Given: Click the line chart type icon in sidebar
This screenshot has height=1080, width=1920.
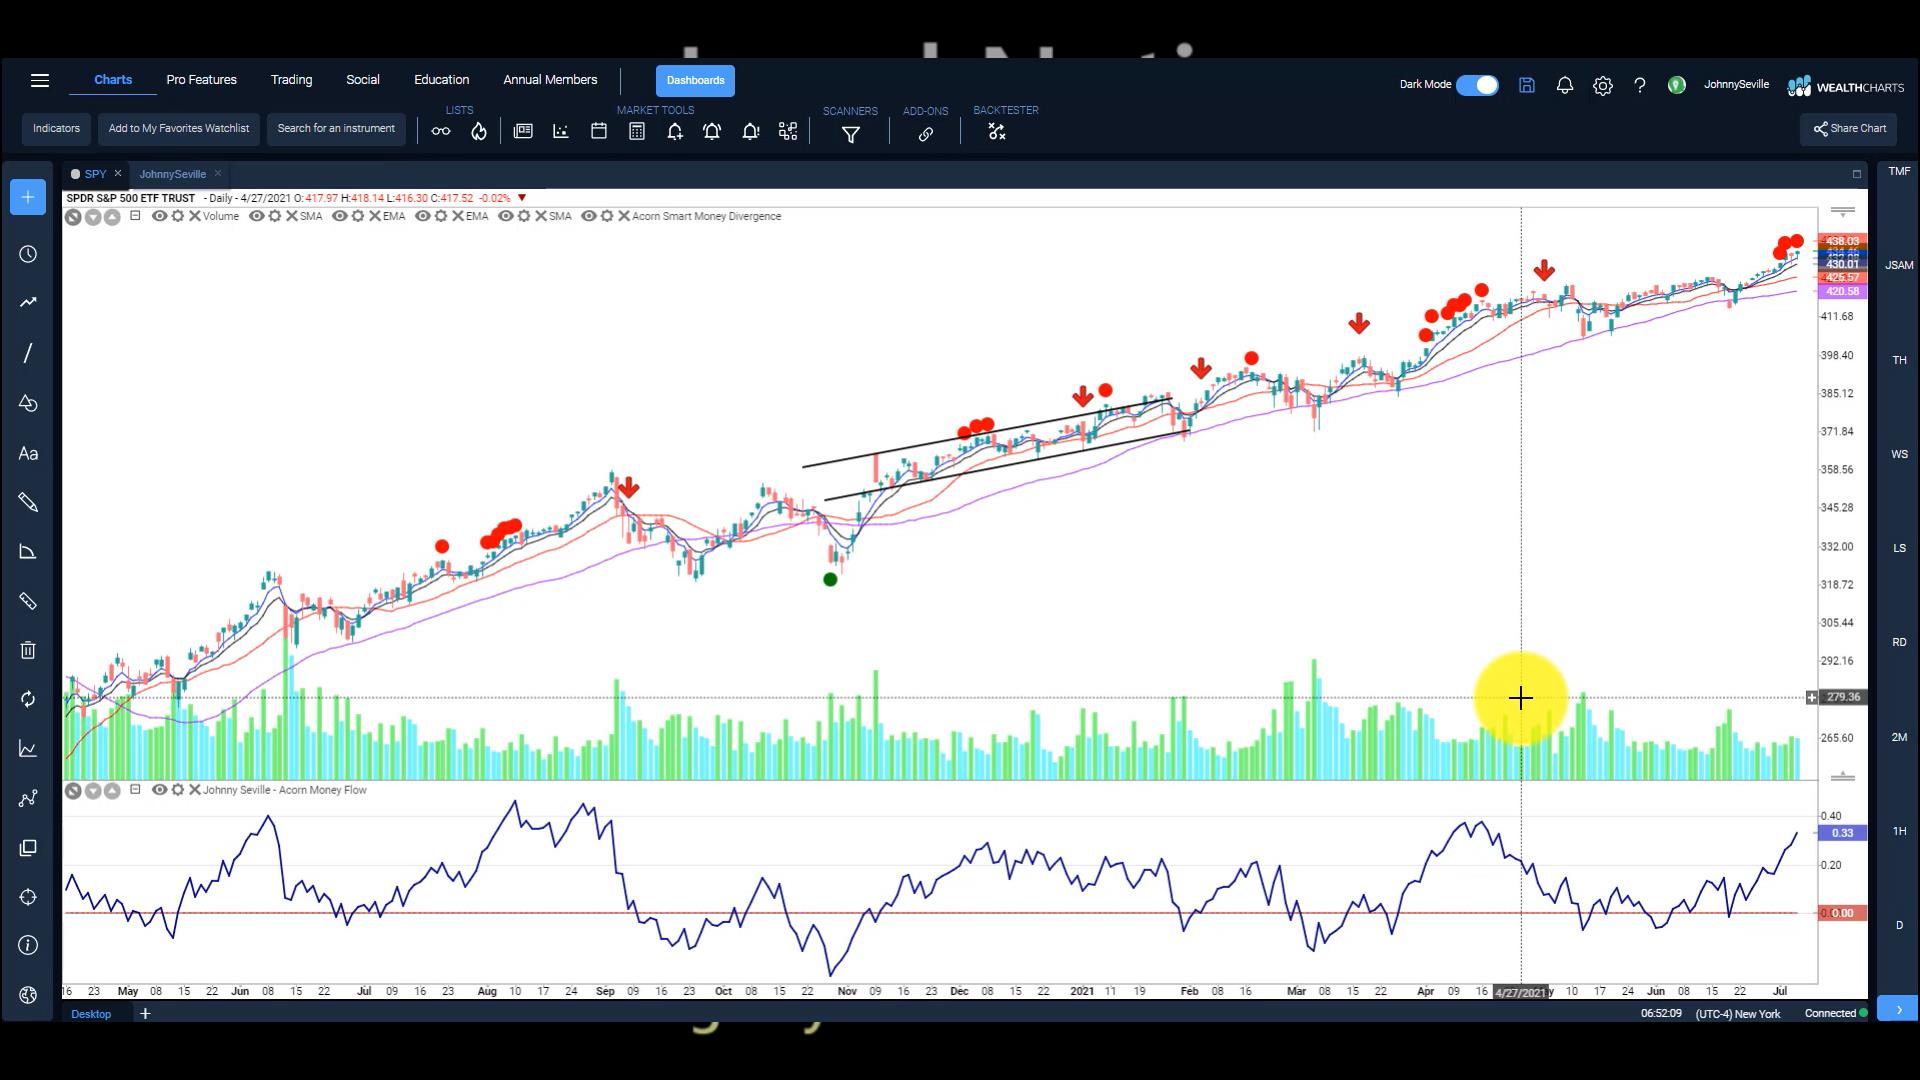Looking at the screenshot, I should (x=28, y=748).
